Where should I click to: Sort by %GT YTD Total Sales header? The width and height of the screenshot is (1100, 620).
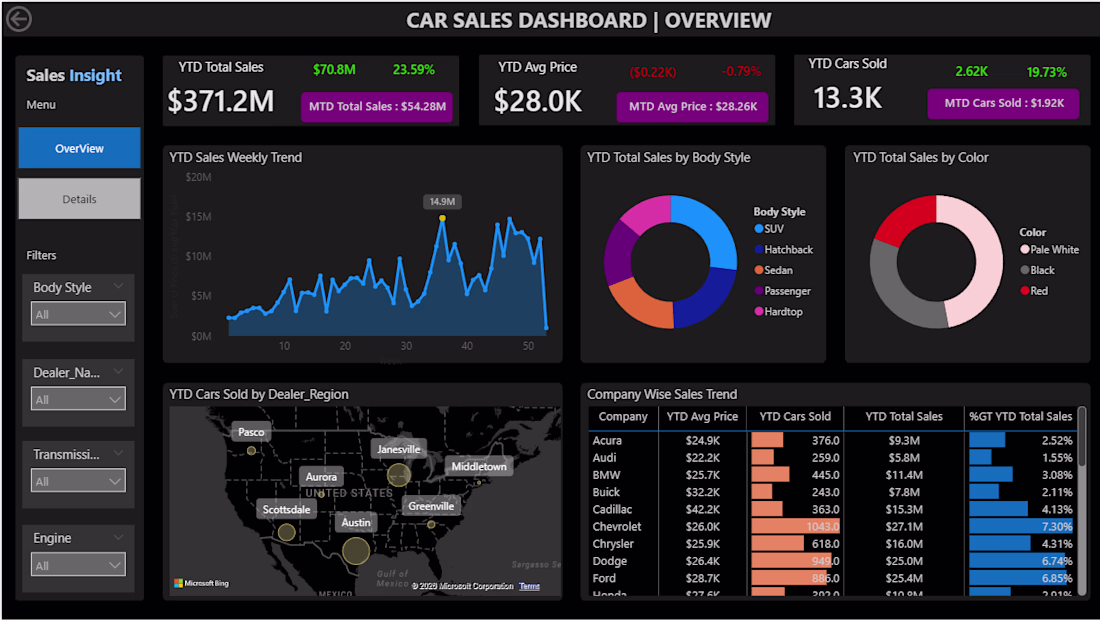click(1021, 417)
